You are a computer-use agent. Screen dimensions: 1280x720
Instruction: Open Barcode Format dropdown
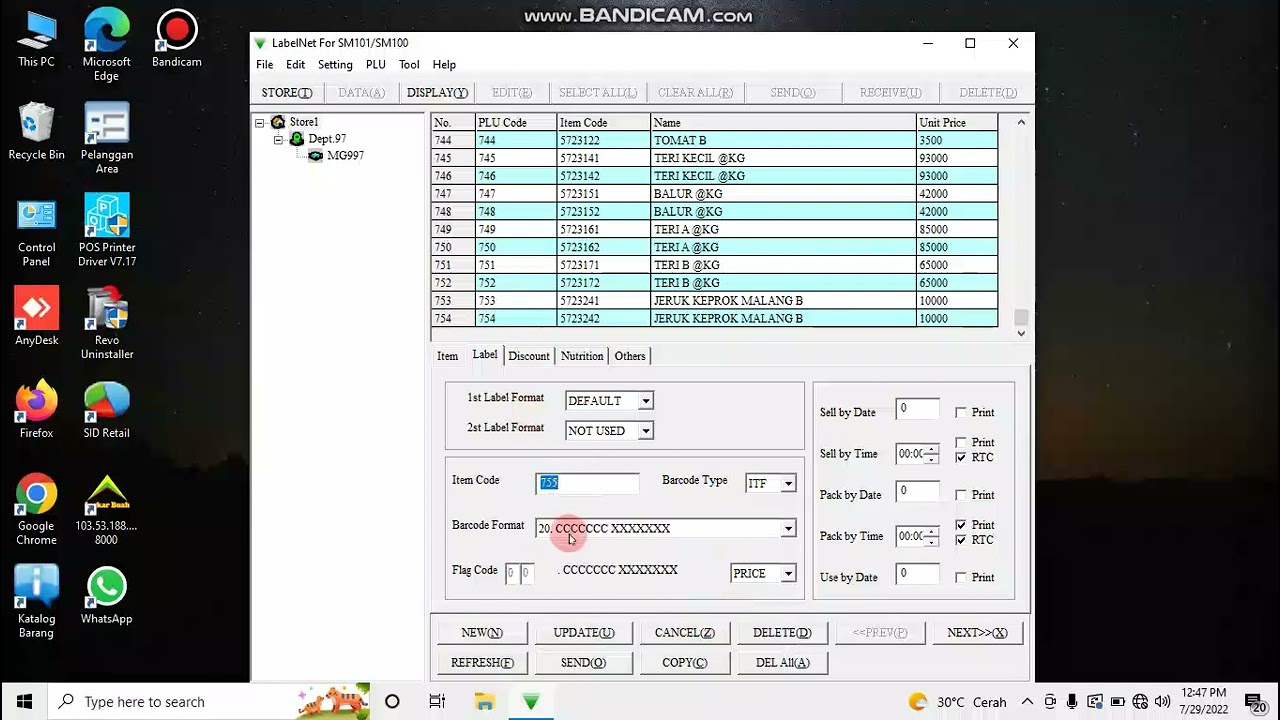(x=788, y=528)
